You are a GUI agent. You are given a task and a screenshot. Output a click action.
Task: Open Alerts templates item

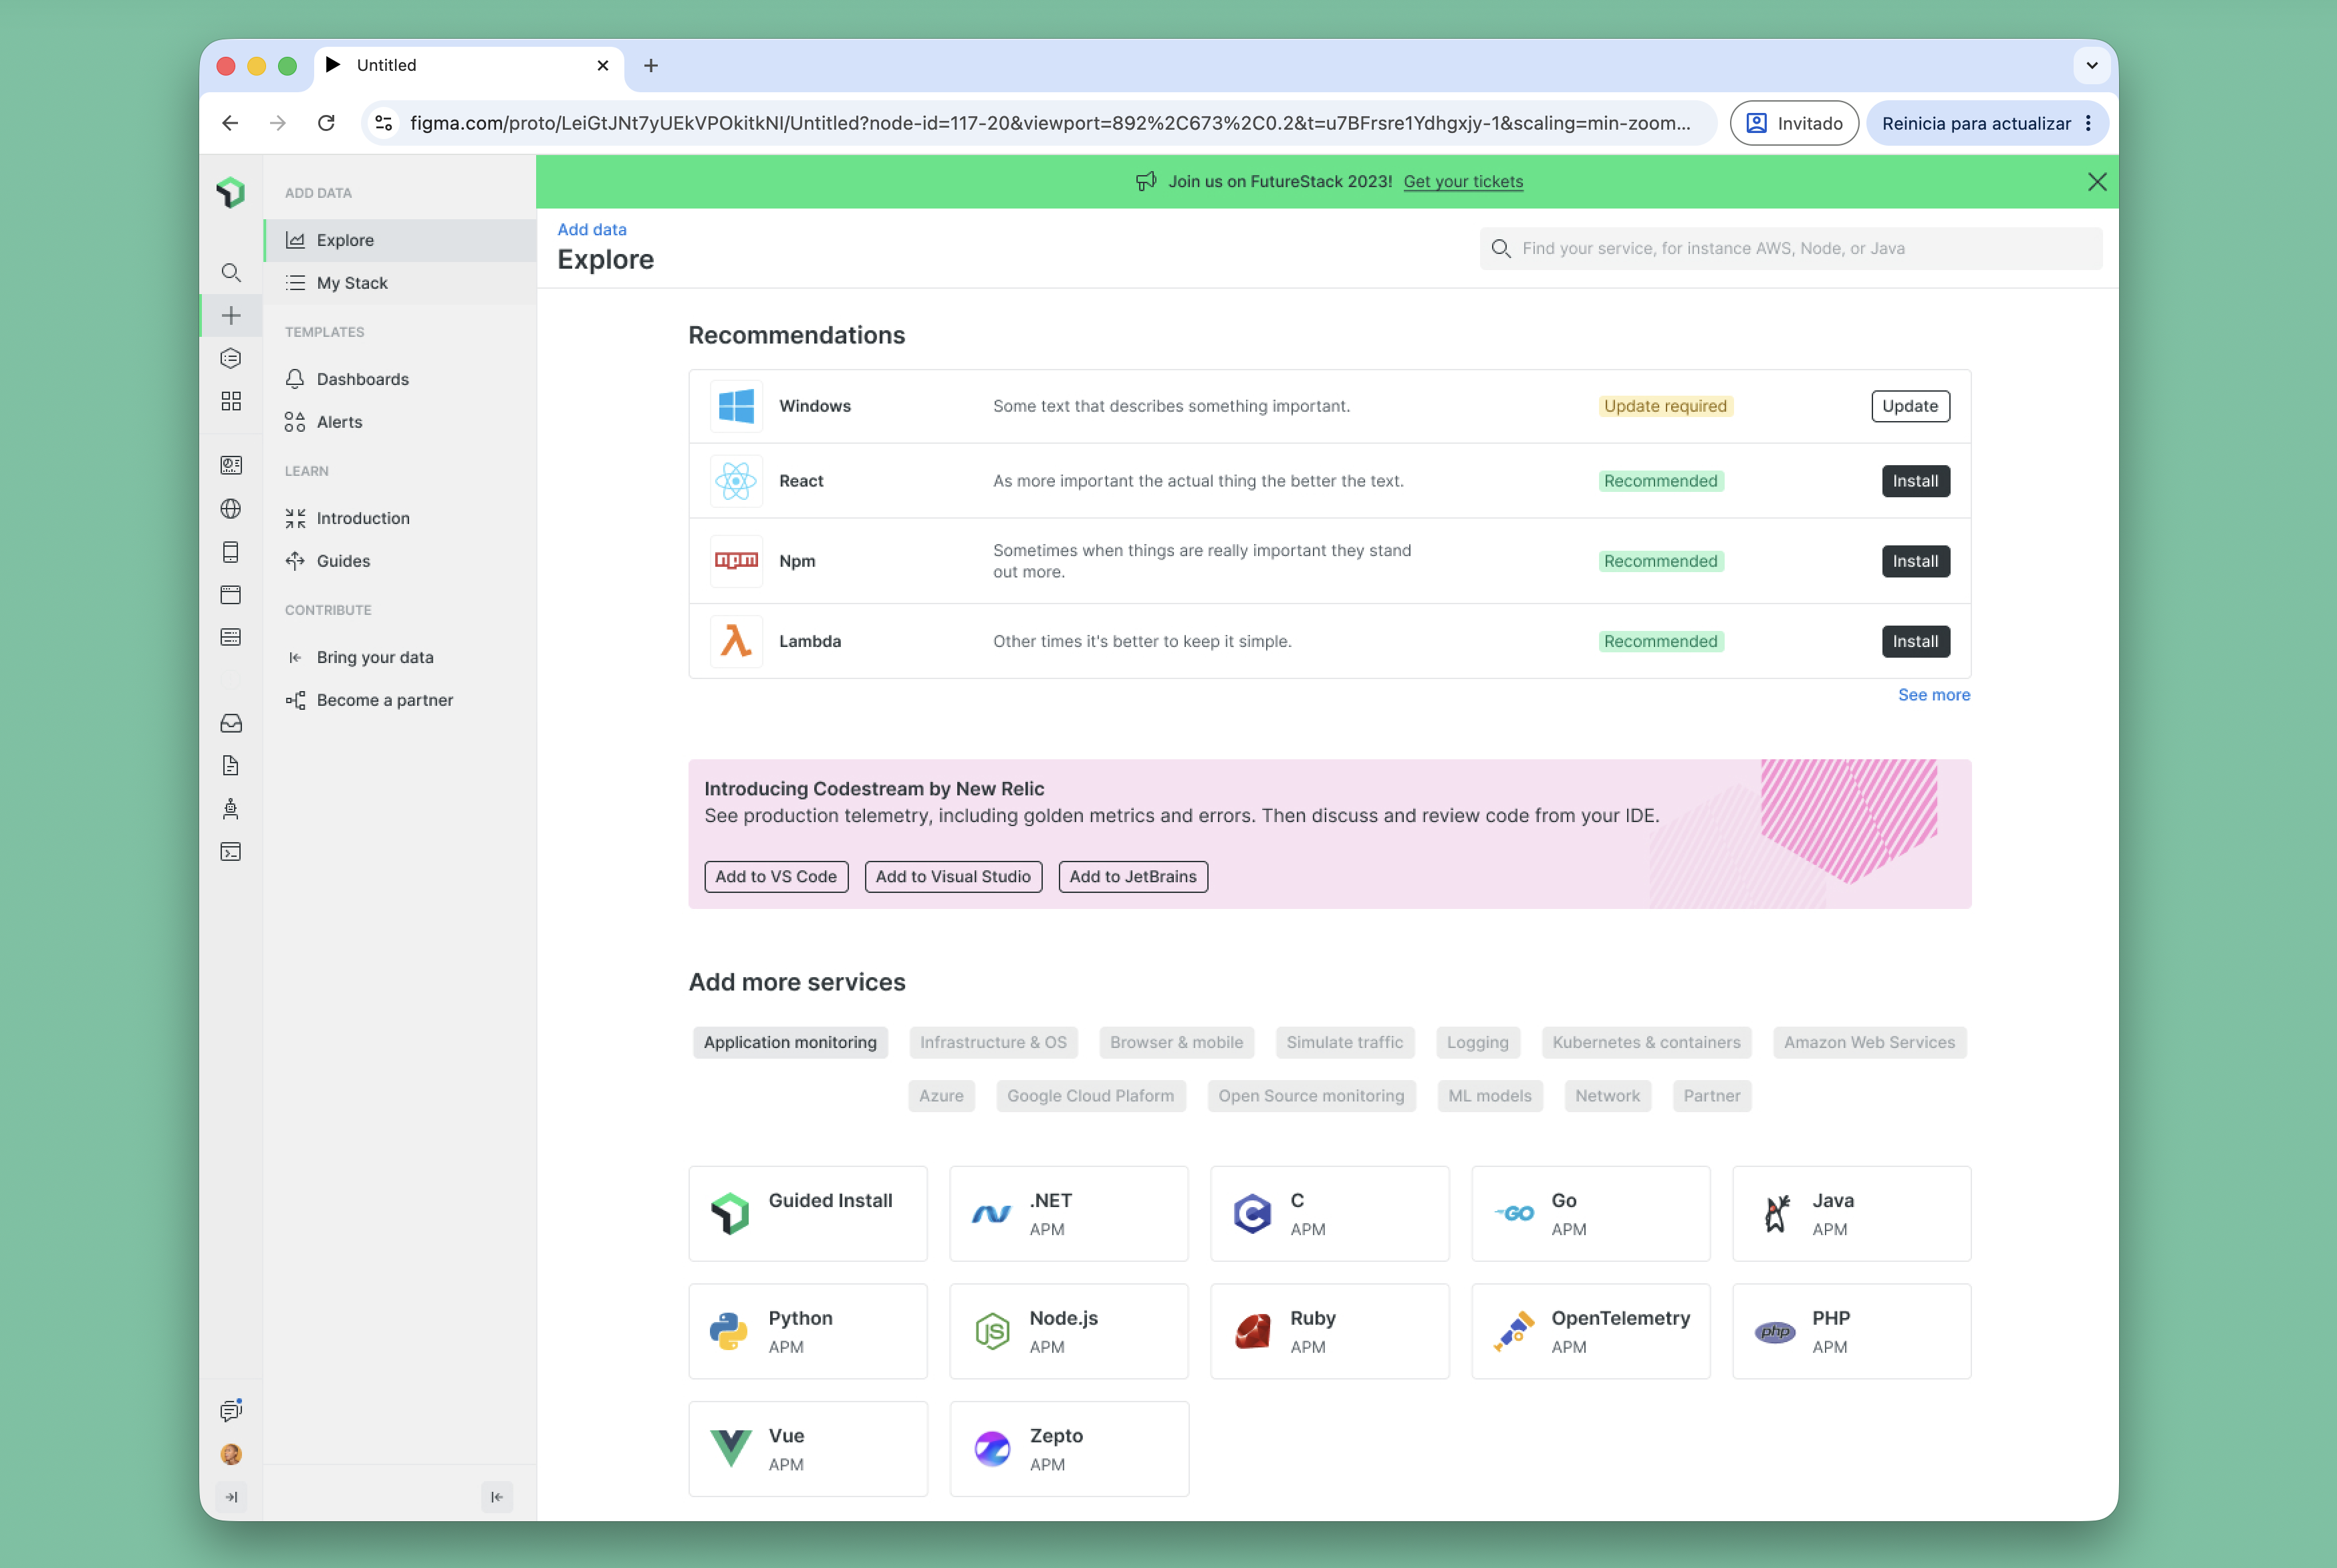pyautogui.click(x=400, y=422)
